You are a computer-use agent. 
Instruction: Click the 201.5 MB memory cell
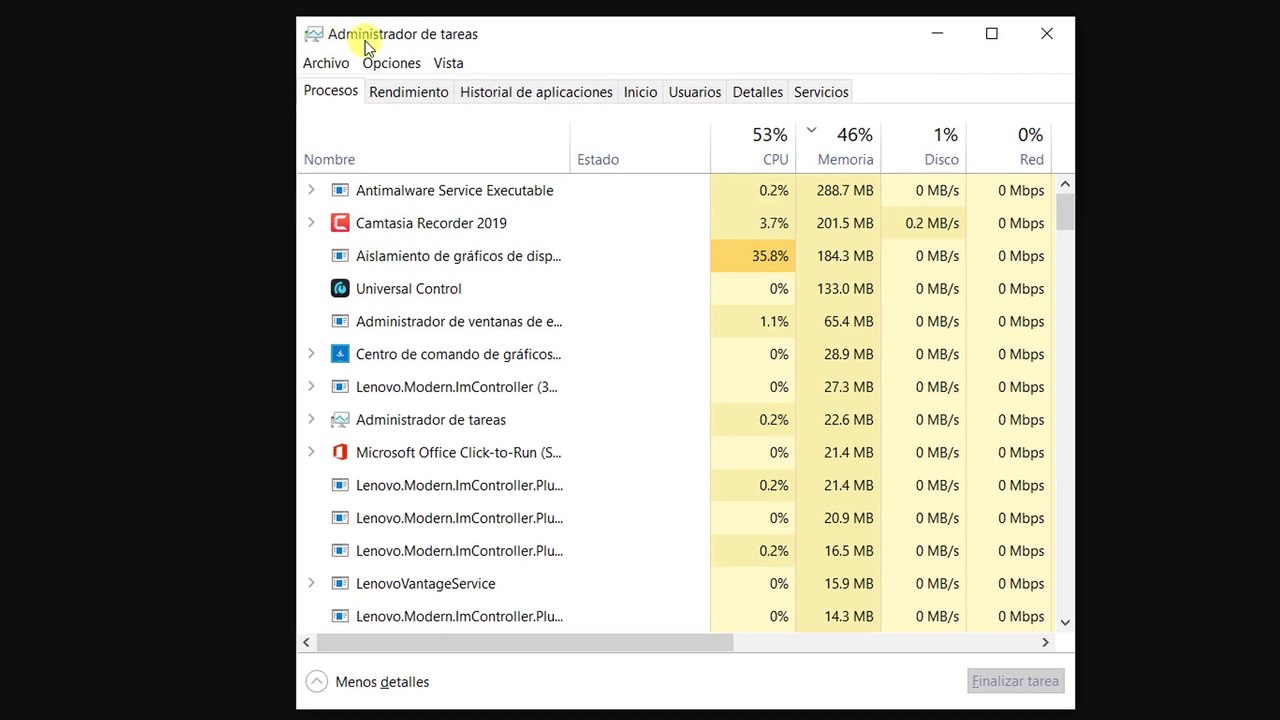pyautogui.click(x=838, y=223)
